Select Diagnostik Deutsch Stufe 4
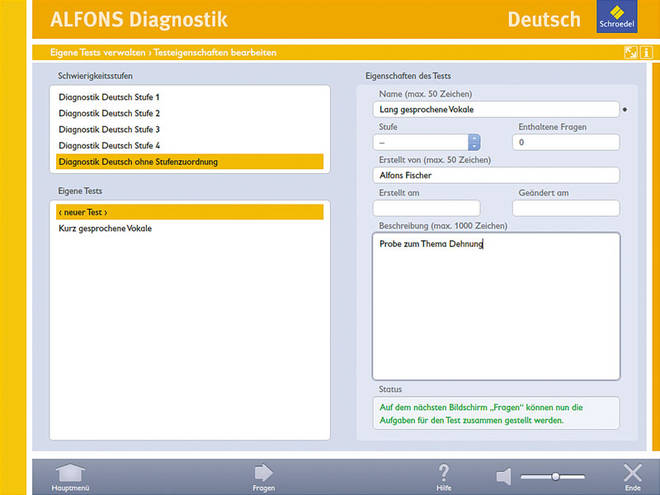The width and height of the screenshot is (660, 495). click(x=190, y=146)
